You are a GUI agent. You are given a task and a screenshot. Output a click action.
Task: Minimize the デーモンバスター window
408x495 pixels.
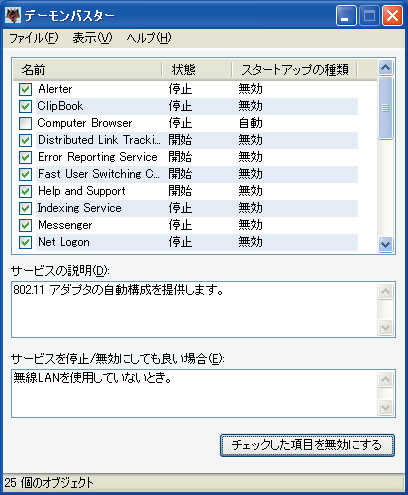point(345,16)
